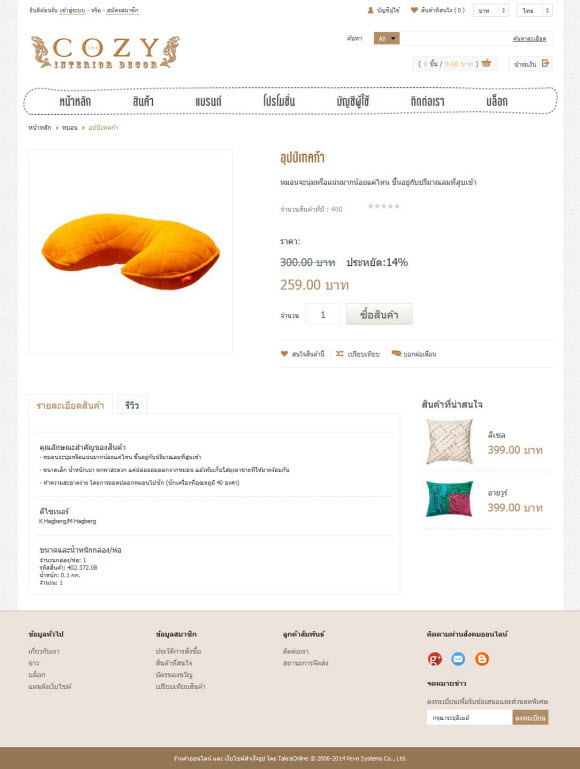This screenshot has width=580, height=769.
Task: Click the tell-a-friend speech bubble icon
Action: (396, 354)
